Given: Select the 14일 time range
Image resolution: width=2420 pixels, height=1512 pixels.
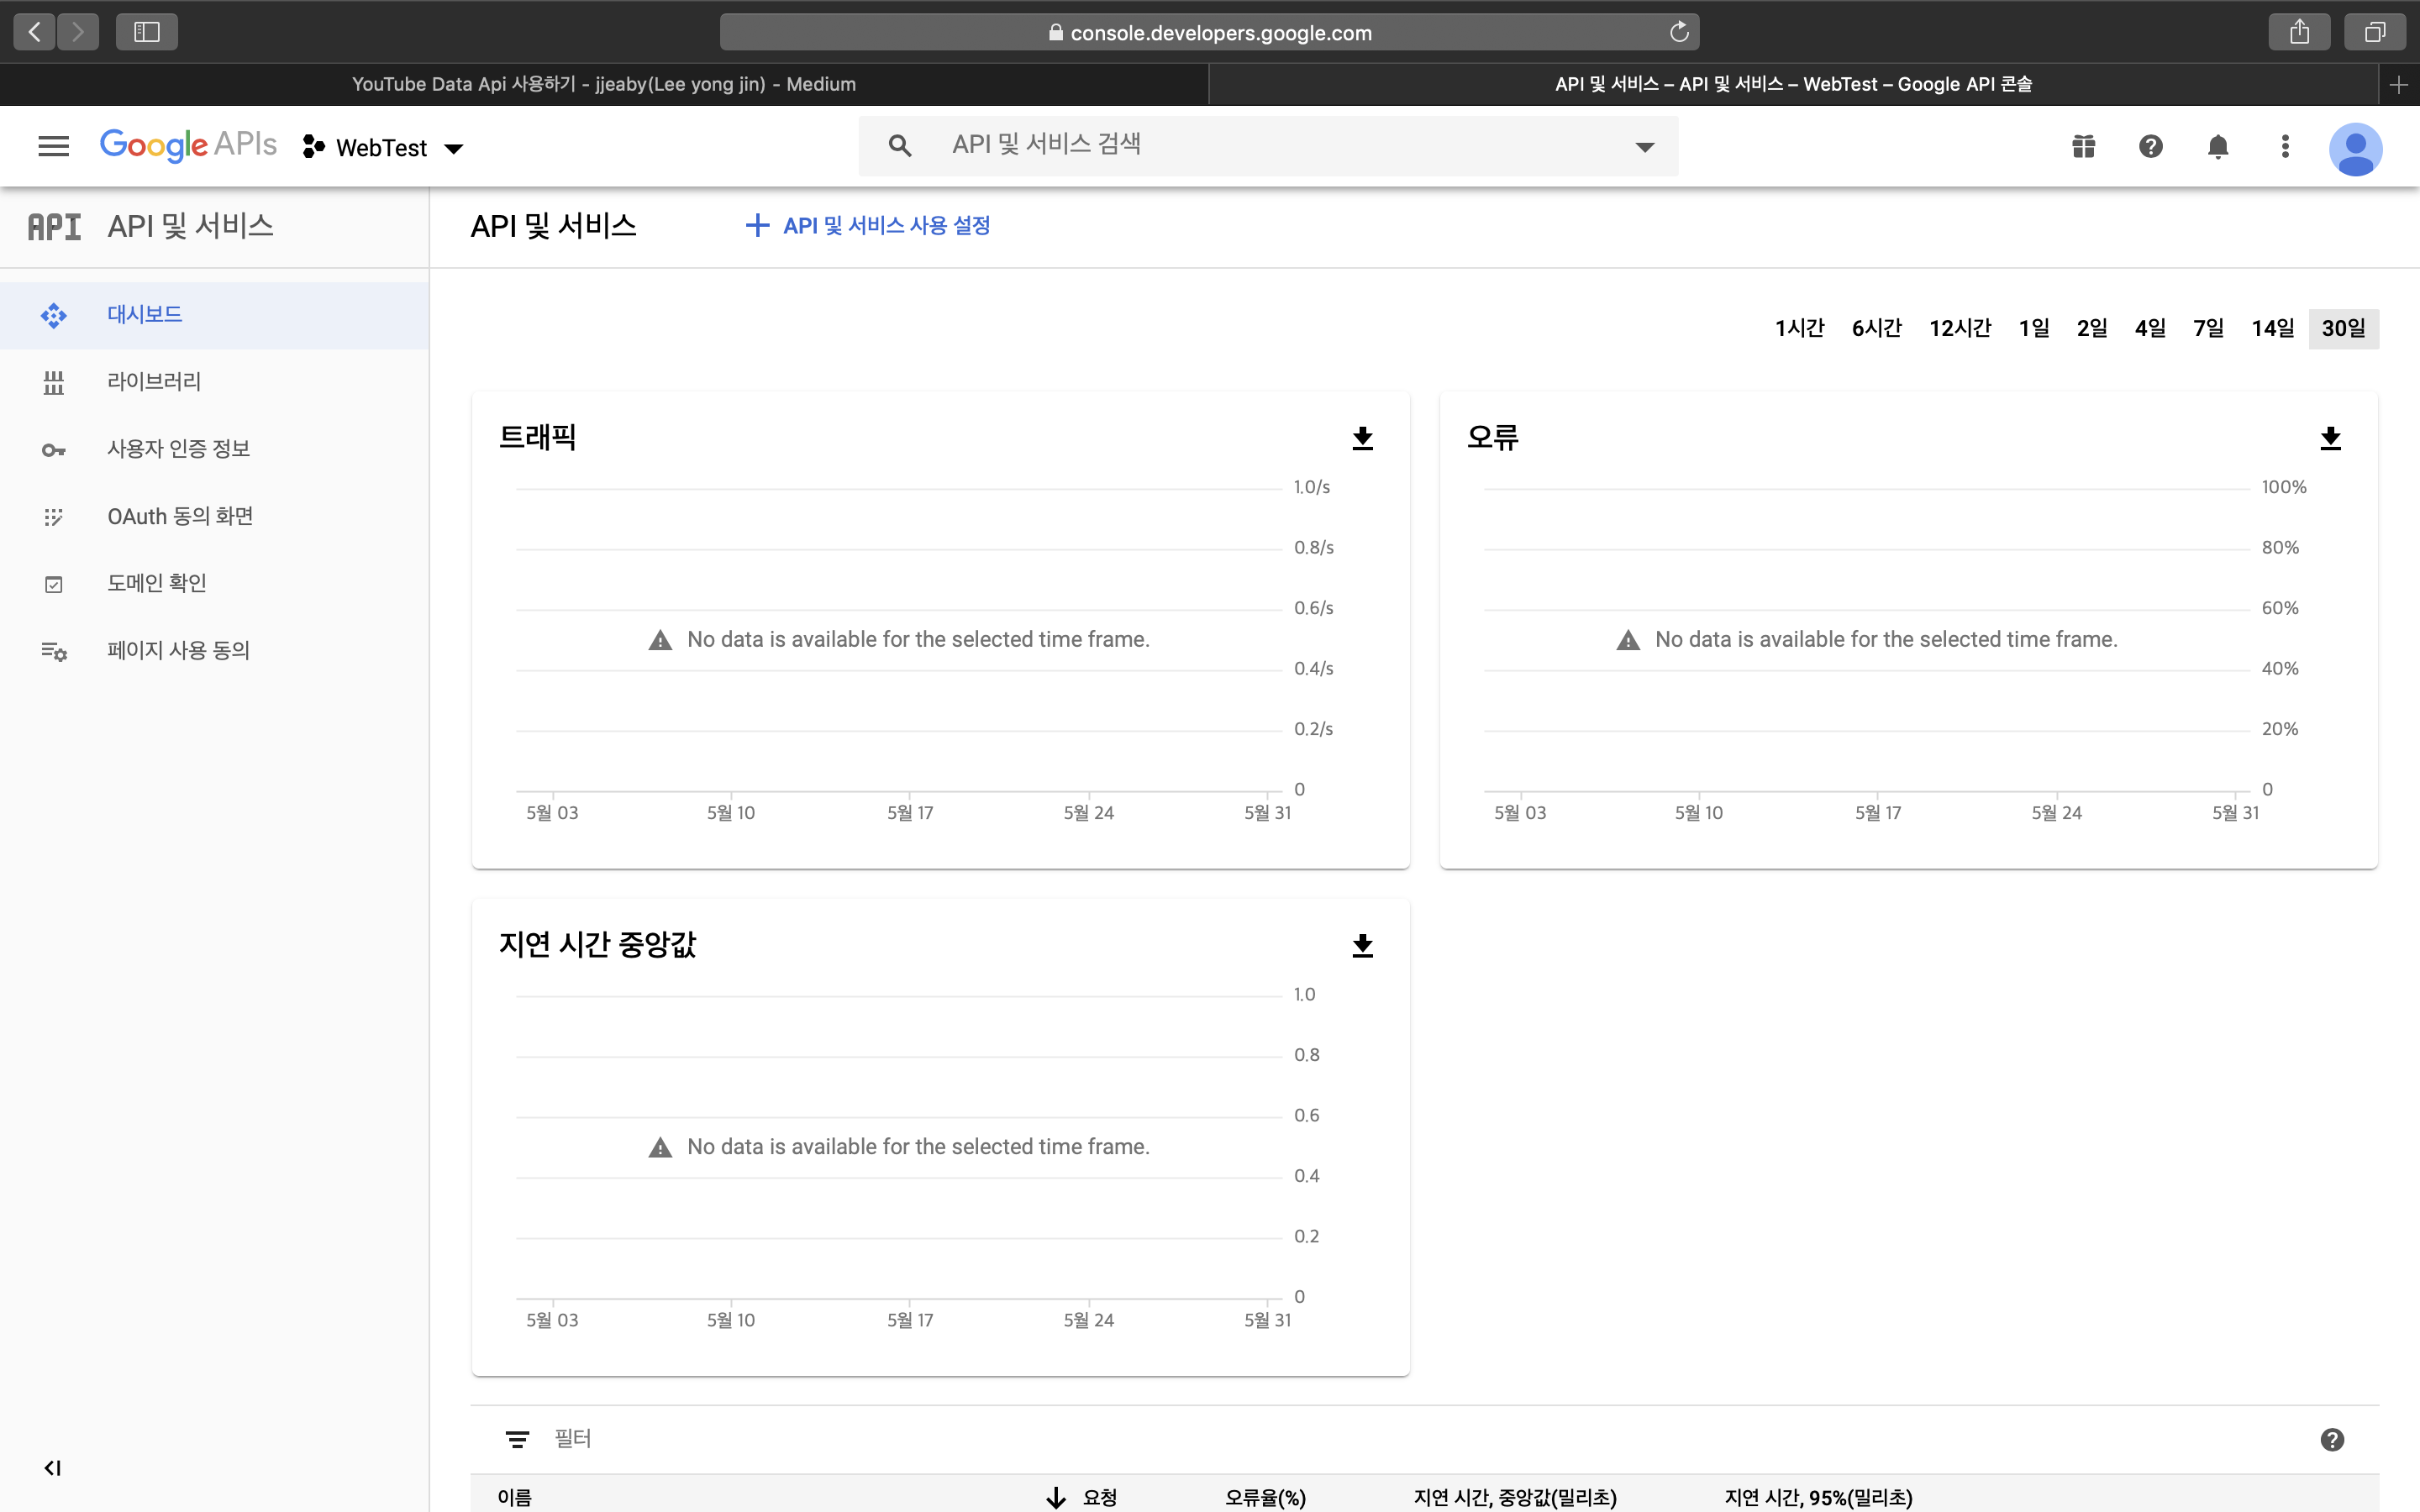Looking at the screenshot, I should 2272,328.
